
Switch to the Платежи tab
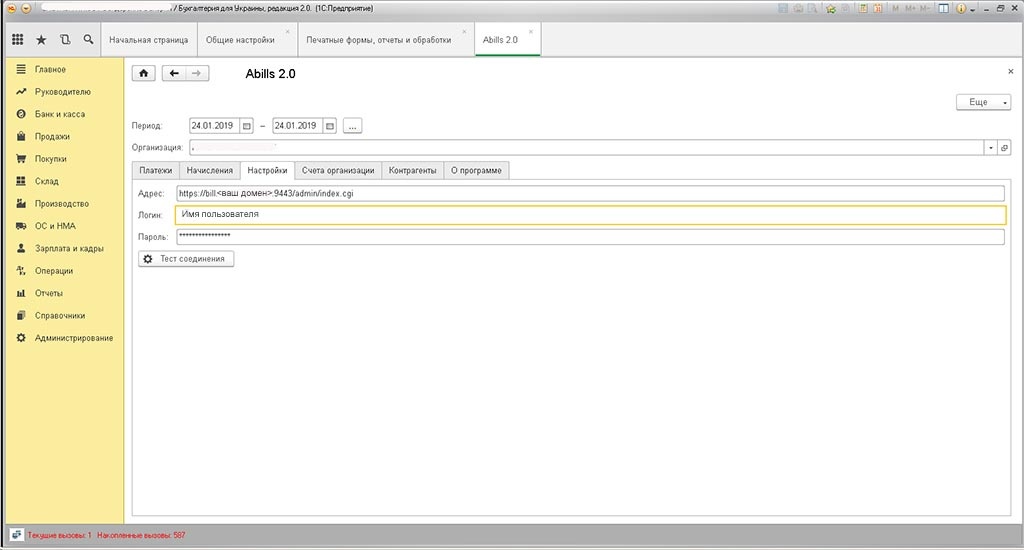[x=155, y=170]
